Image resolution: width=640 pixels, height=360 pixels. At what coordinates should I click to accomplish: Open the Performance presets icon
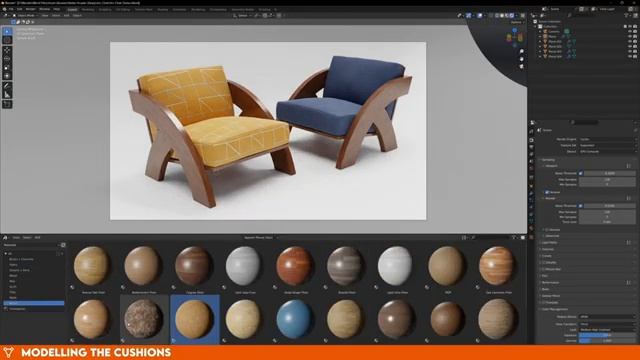[629, 282]
